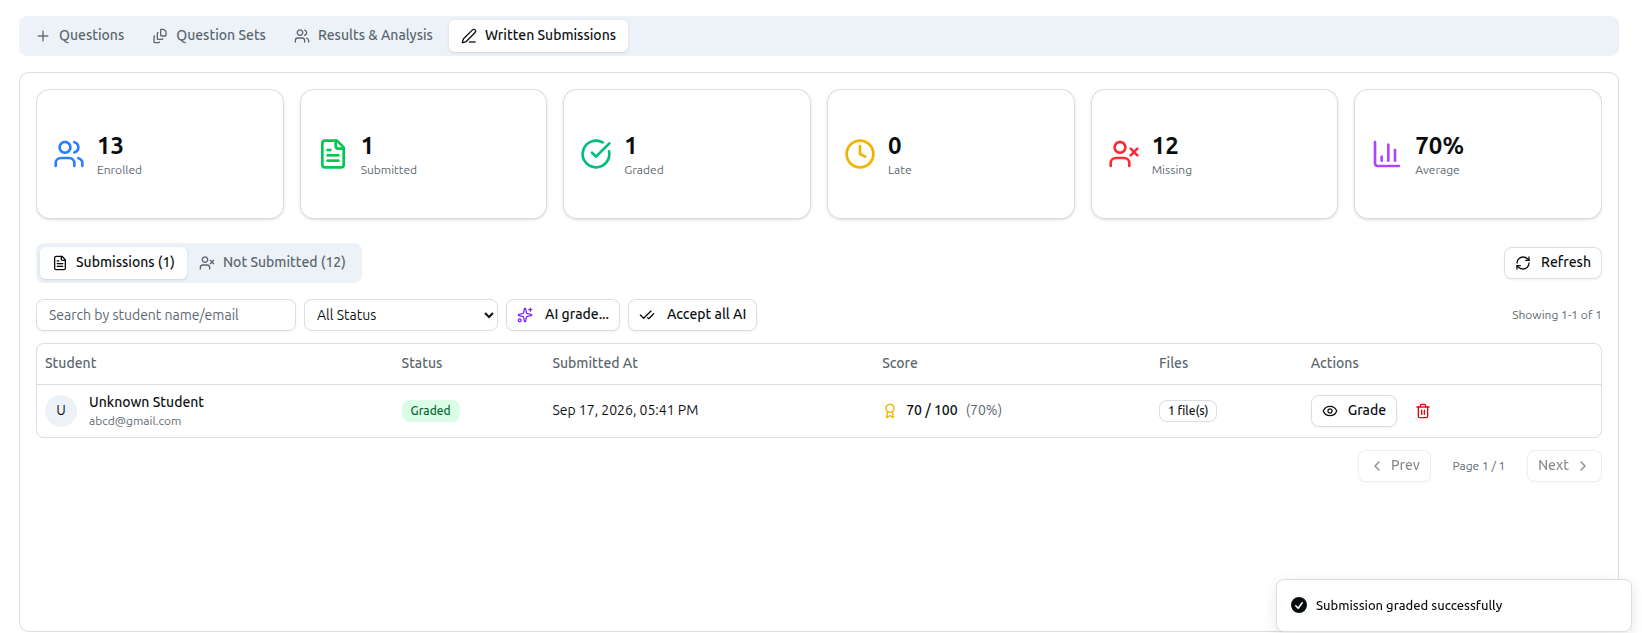1642x633 pixels.
Task: Click the Files column header
Action: (1174, 363)
